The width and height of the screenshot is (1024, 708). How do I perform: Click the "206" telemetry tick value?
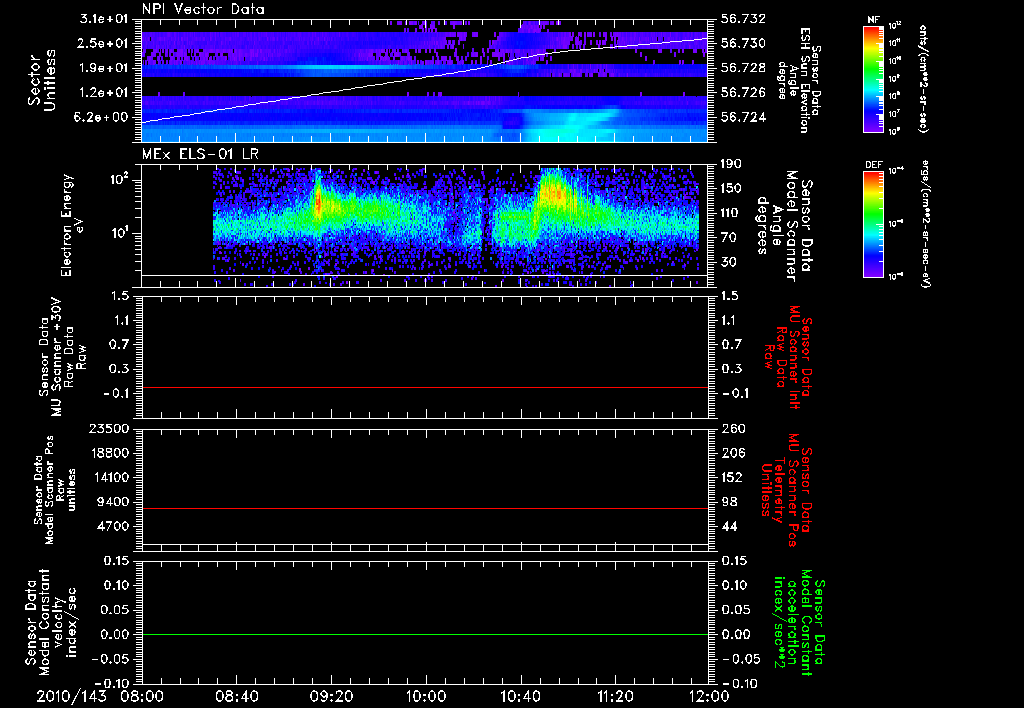click(x=733, y=453)
